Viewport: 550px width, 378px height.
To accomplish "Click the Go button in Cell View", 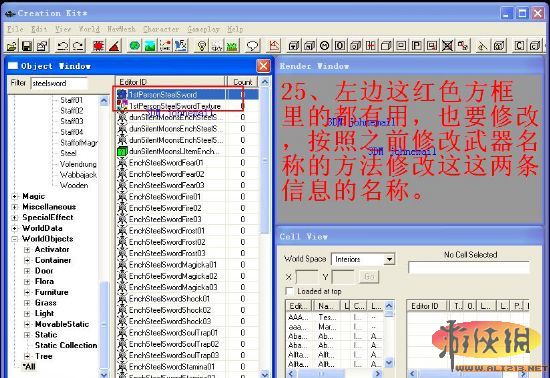I will click(x=369, y=277).
